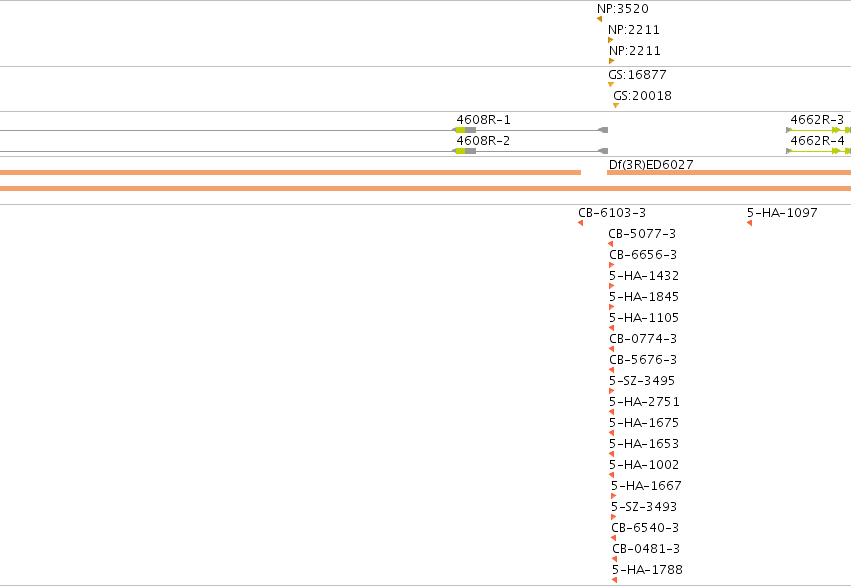This screenshot has height=586, width=851.
Task: Click the 5-HA-1653 label
Action: (644, 444)
